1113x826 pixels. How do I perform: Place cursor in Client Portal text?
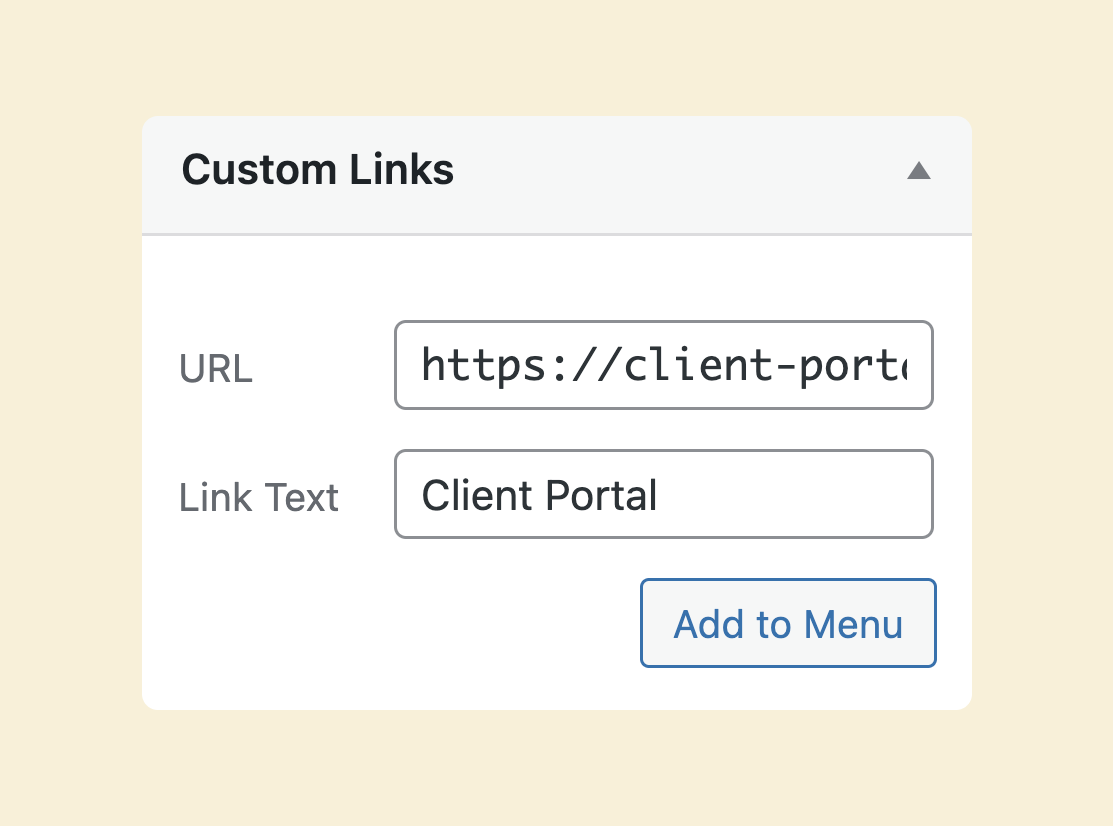[x=539, y=495]
